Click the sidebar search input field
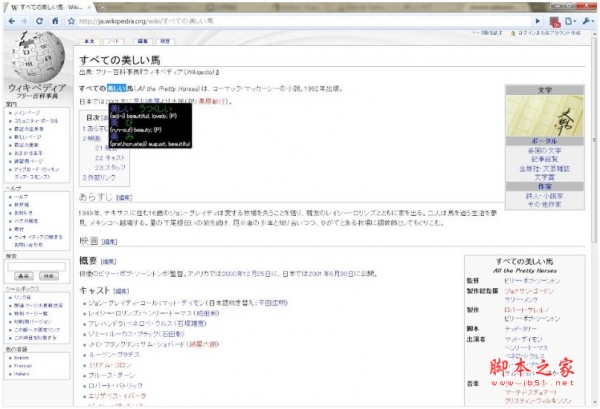Screen dimensions: 600x409 (x=36, y=266)
